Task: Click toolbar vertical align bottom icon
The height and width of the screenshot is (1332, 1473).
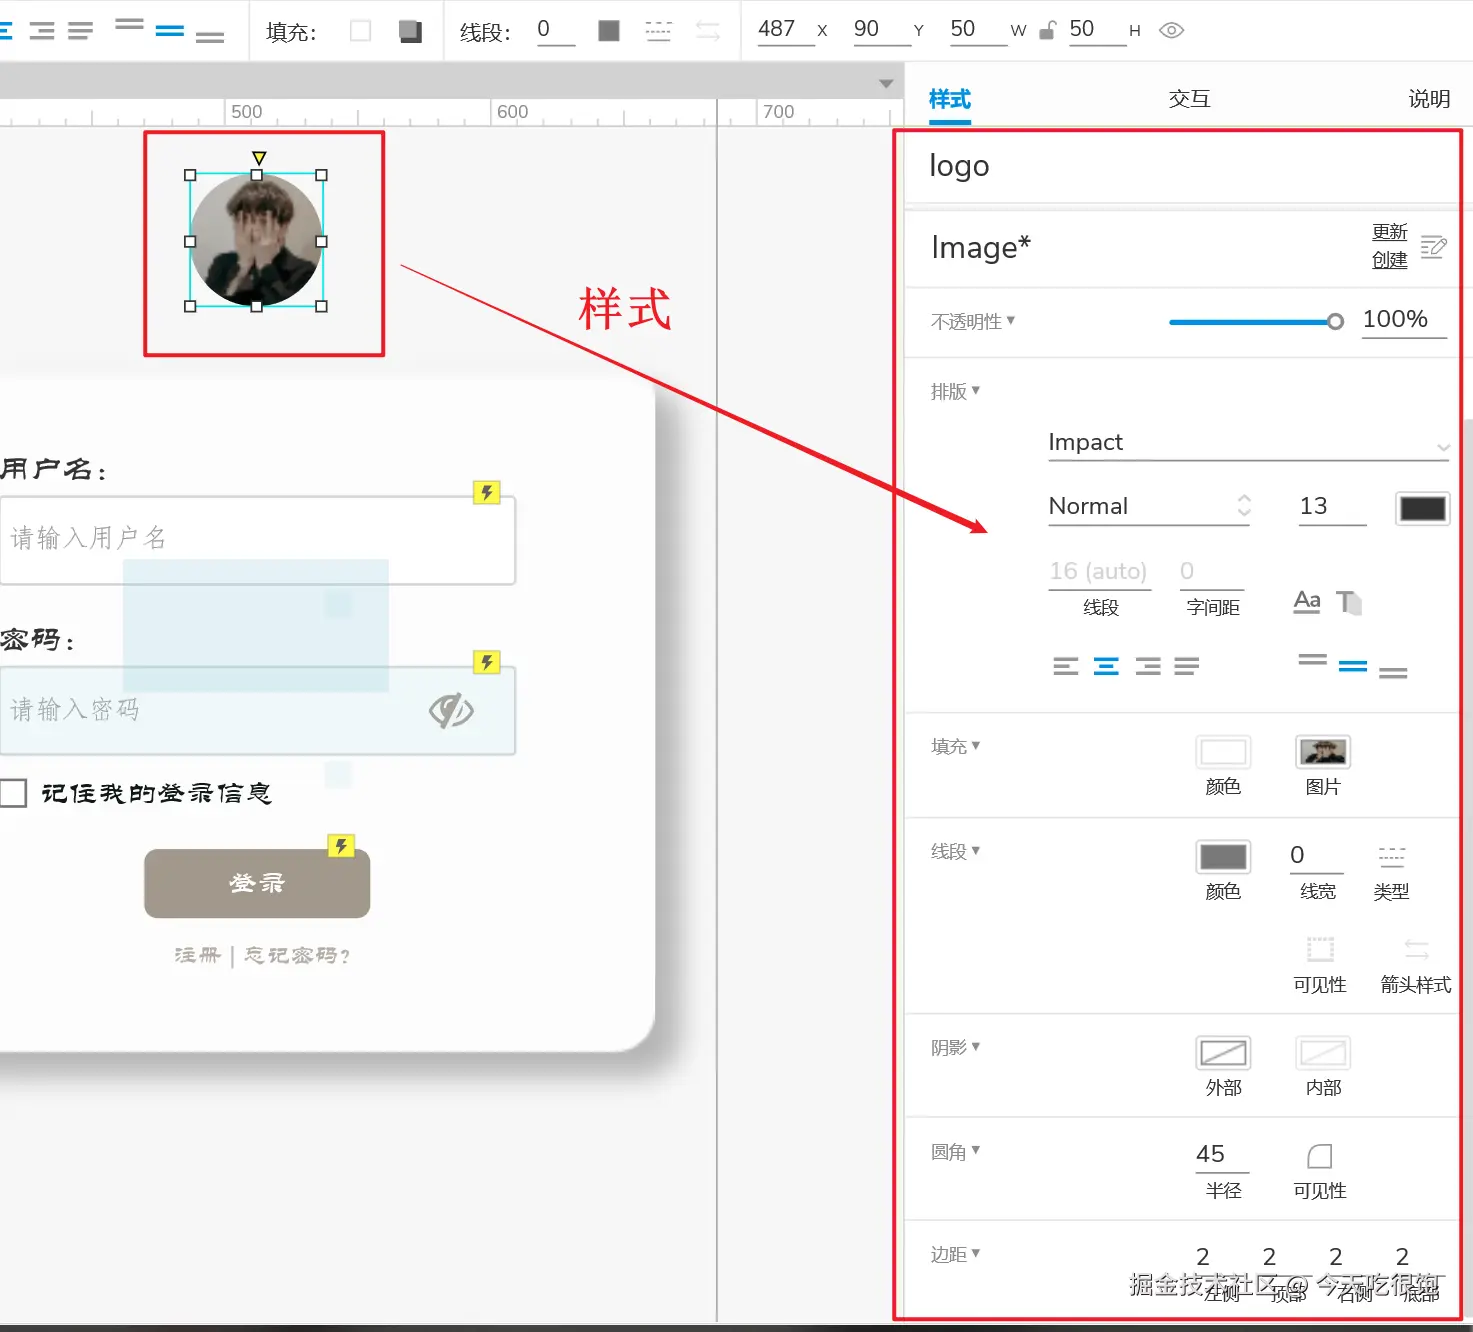Action: [210, 38]
